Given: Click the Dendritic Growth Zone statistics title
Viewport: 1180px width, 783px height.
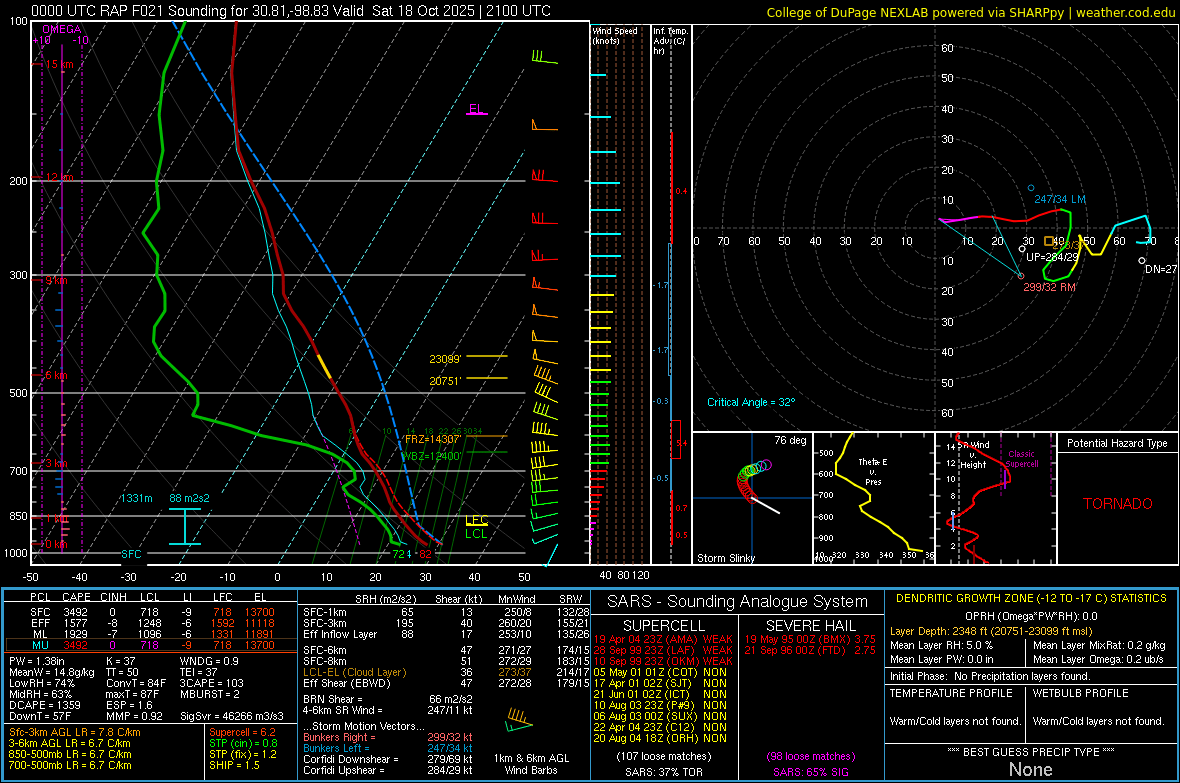Looking at the screenshot, I should [1031, 599].
